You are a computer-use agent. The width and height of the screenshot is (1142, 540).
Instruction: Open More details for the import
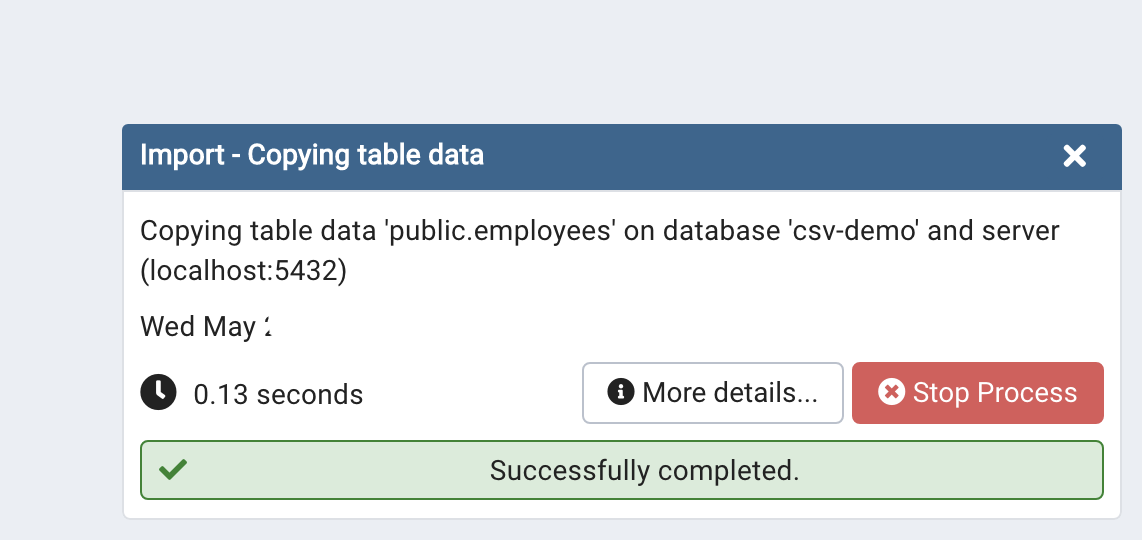pos(712,393)
